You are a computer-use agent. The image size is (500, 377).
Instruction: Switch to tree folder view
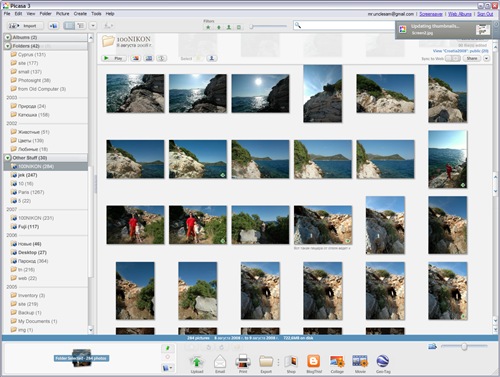point(80,26)
